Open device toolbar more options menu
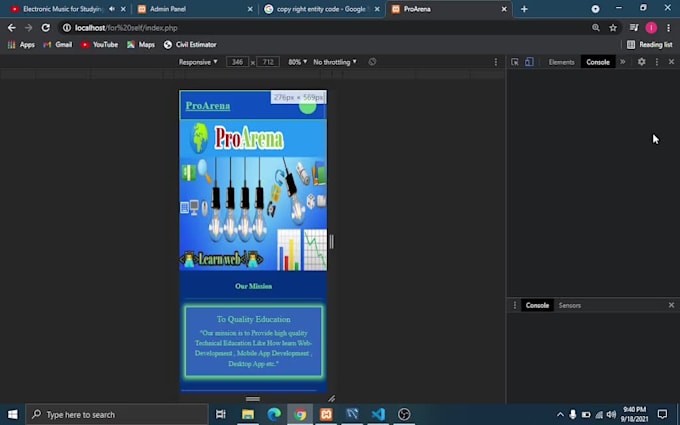 (x=496, y=62)
